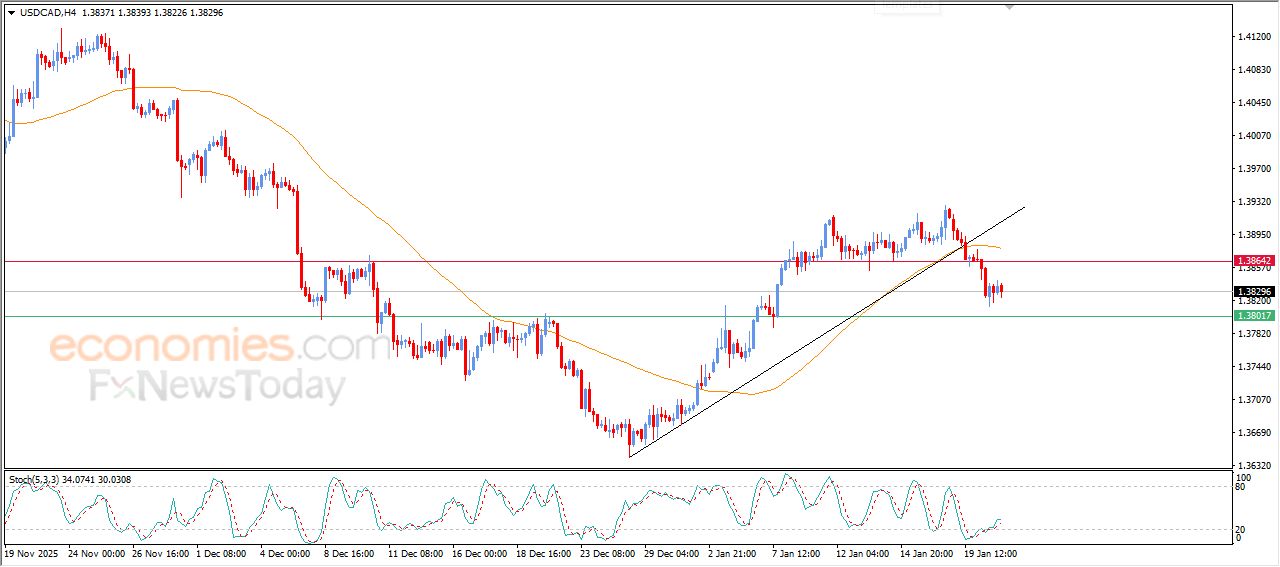Click the 23 Dec 08:00 time label

pyautogui.click(x=606, y=552)
